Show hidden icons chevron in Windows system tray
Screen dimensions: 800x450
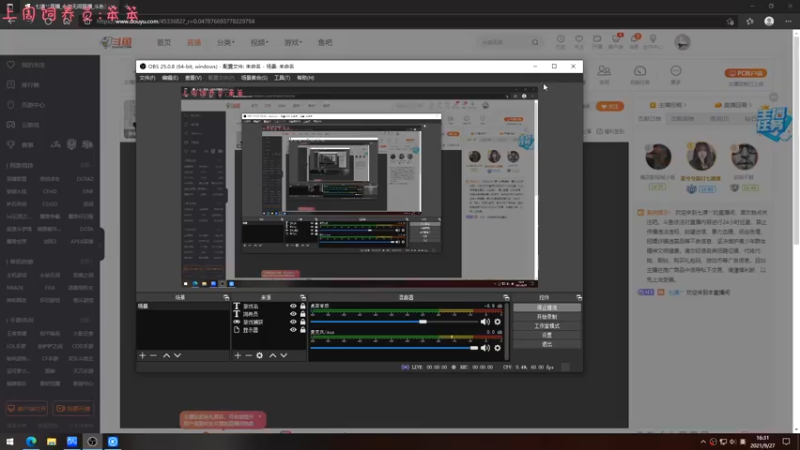pyautogui.click(x=703, y=441)
